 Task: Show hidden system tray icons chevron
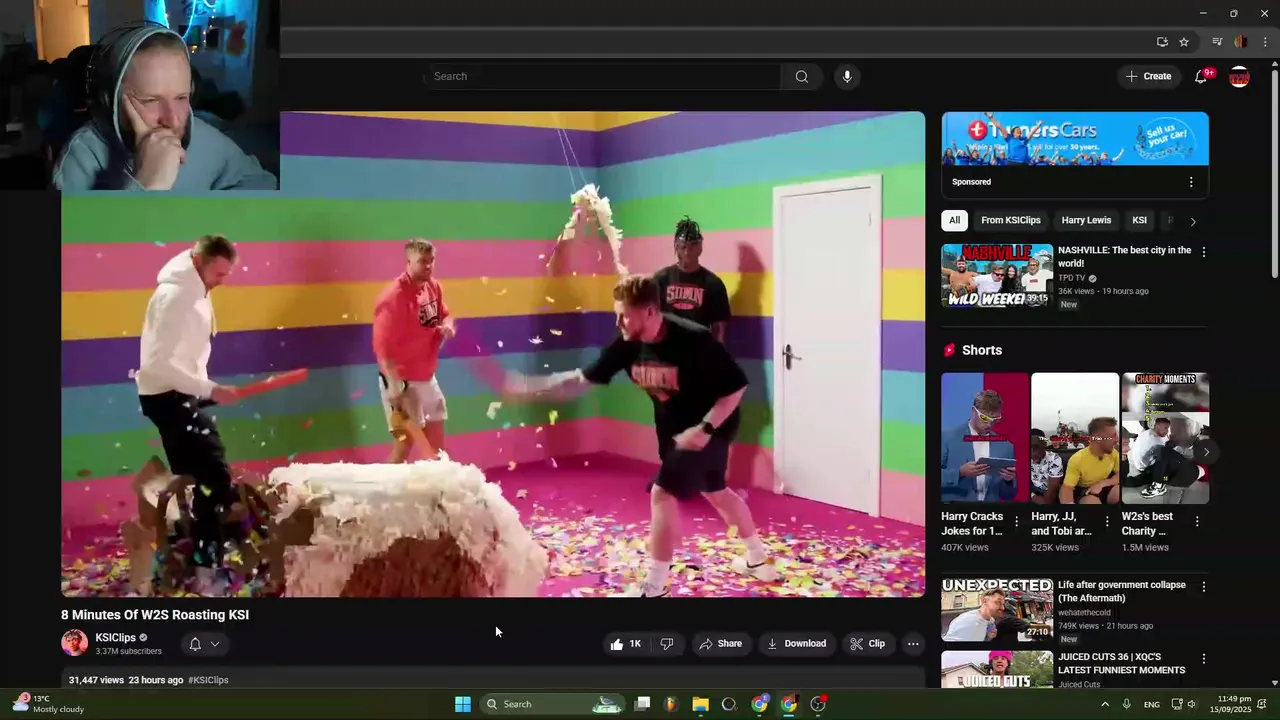[1105, 704]
